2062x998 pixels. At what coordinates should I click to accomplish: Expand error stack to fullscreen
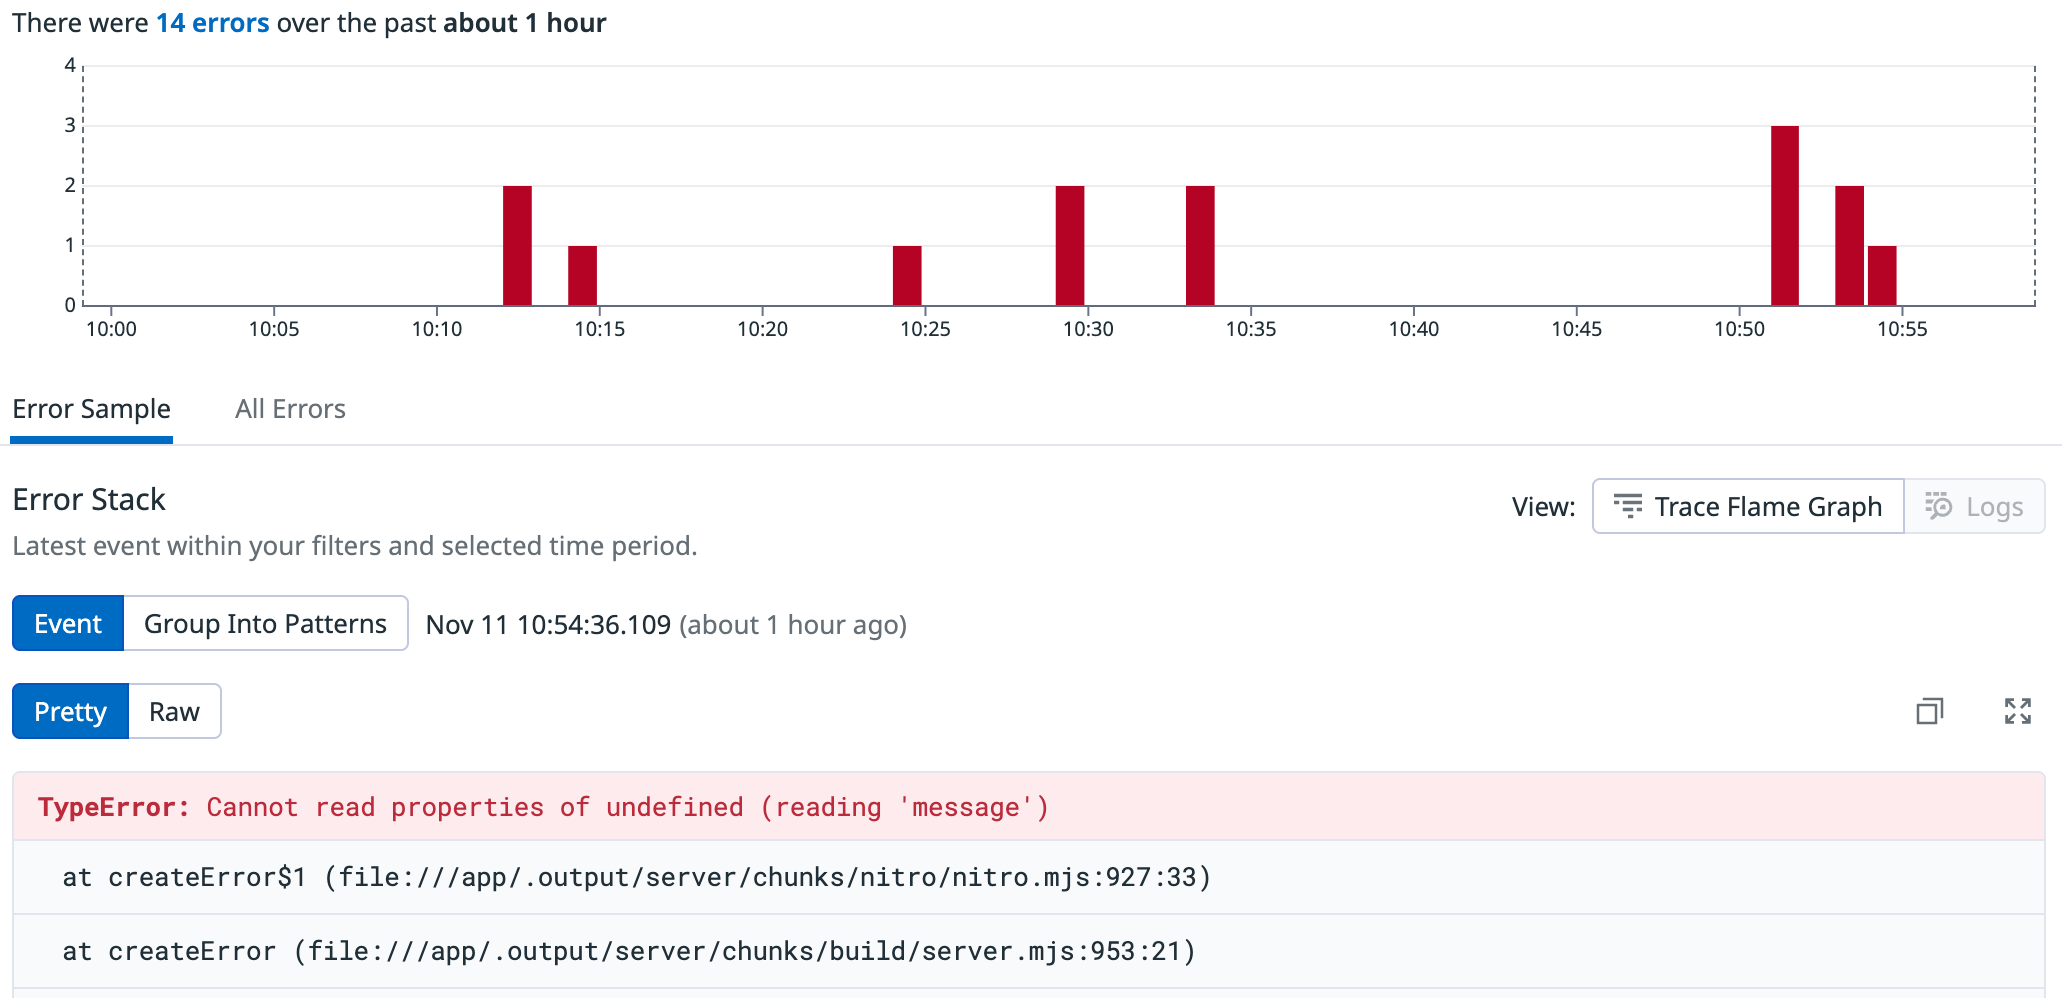pos(2017,711)
